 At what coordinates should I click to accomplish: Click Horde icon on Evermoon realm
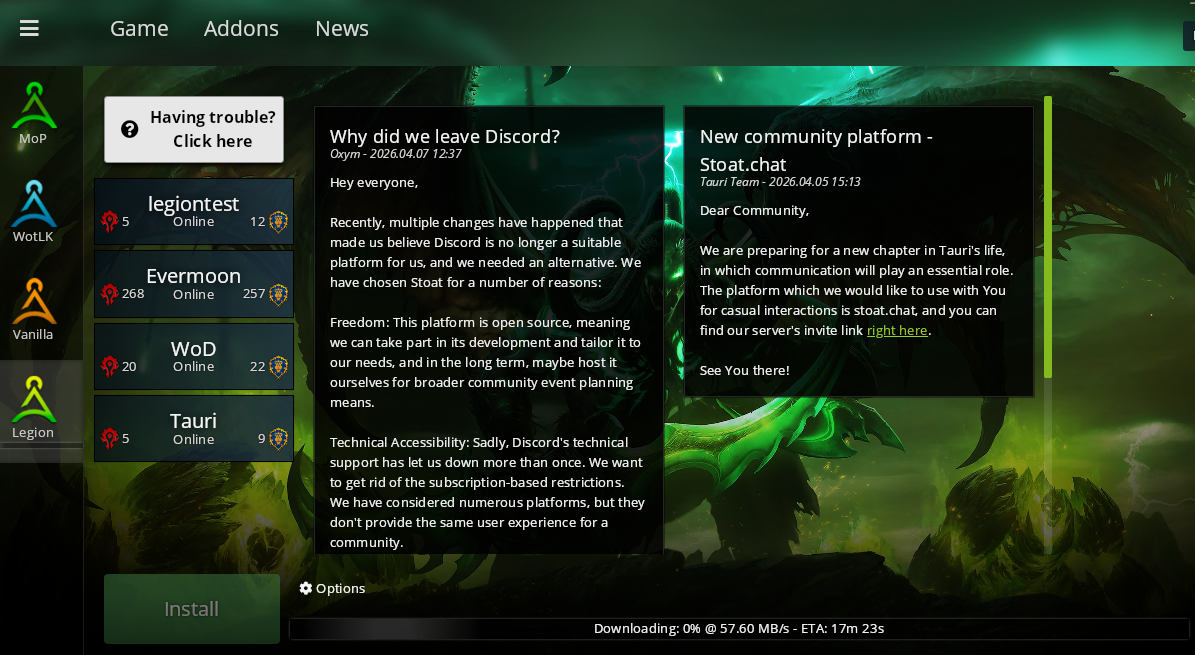(x=110, y=294)
